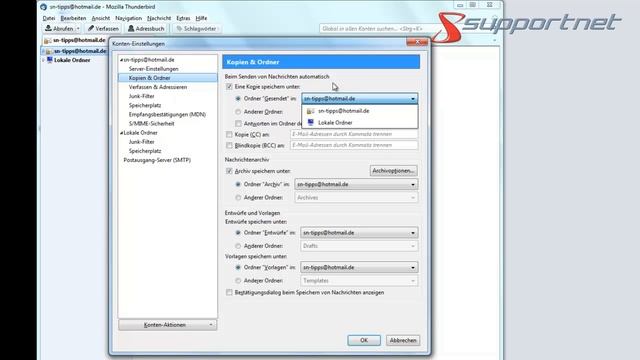Open the Bearbeiten menu
Screen dimensions: 640x360
73,18
